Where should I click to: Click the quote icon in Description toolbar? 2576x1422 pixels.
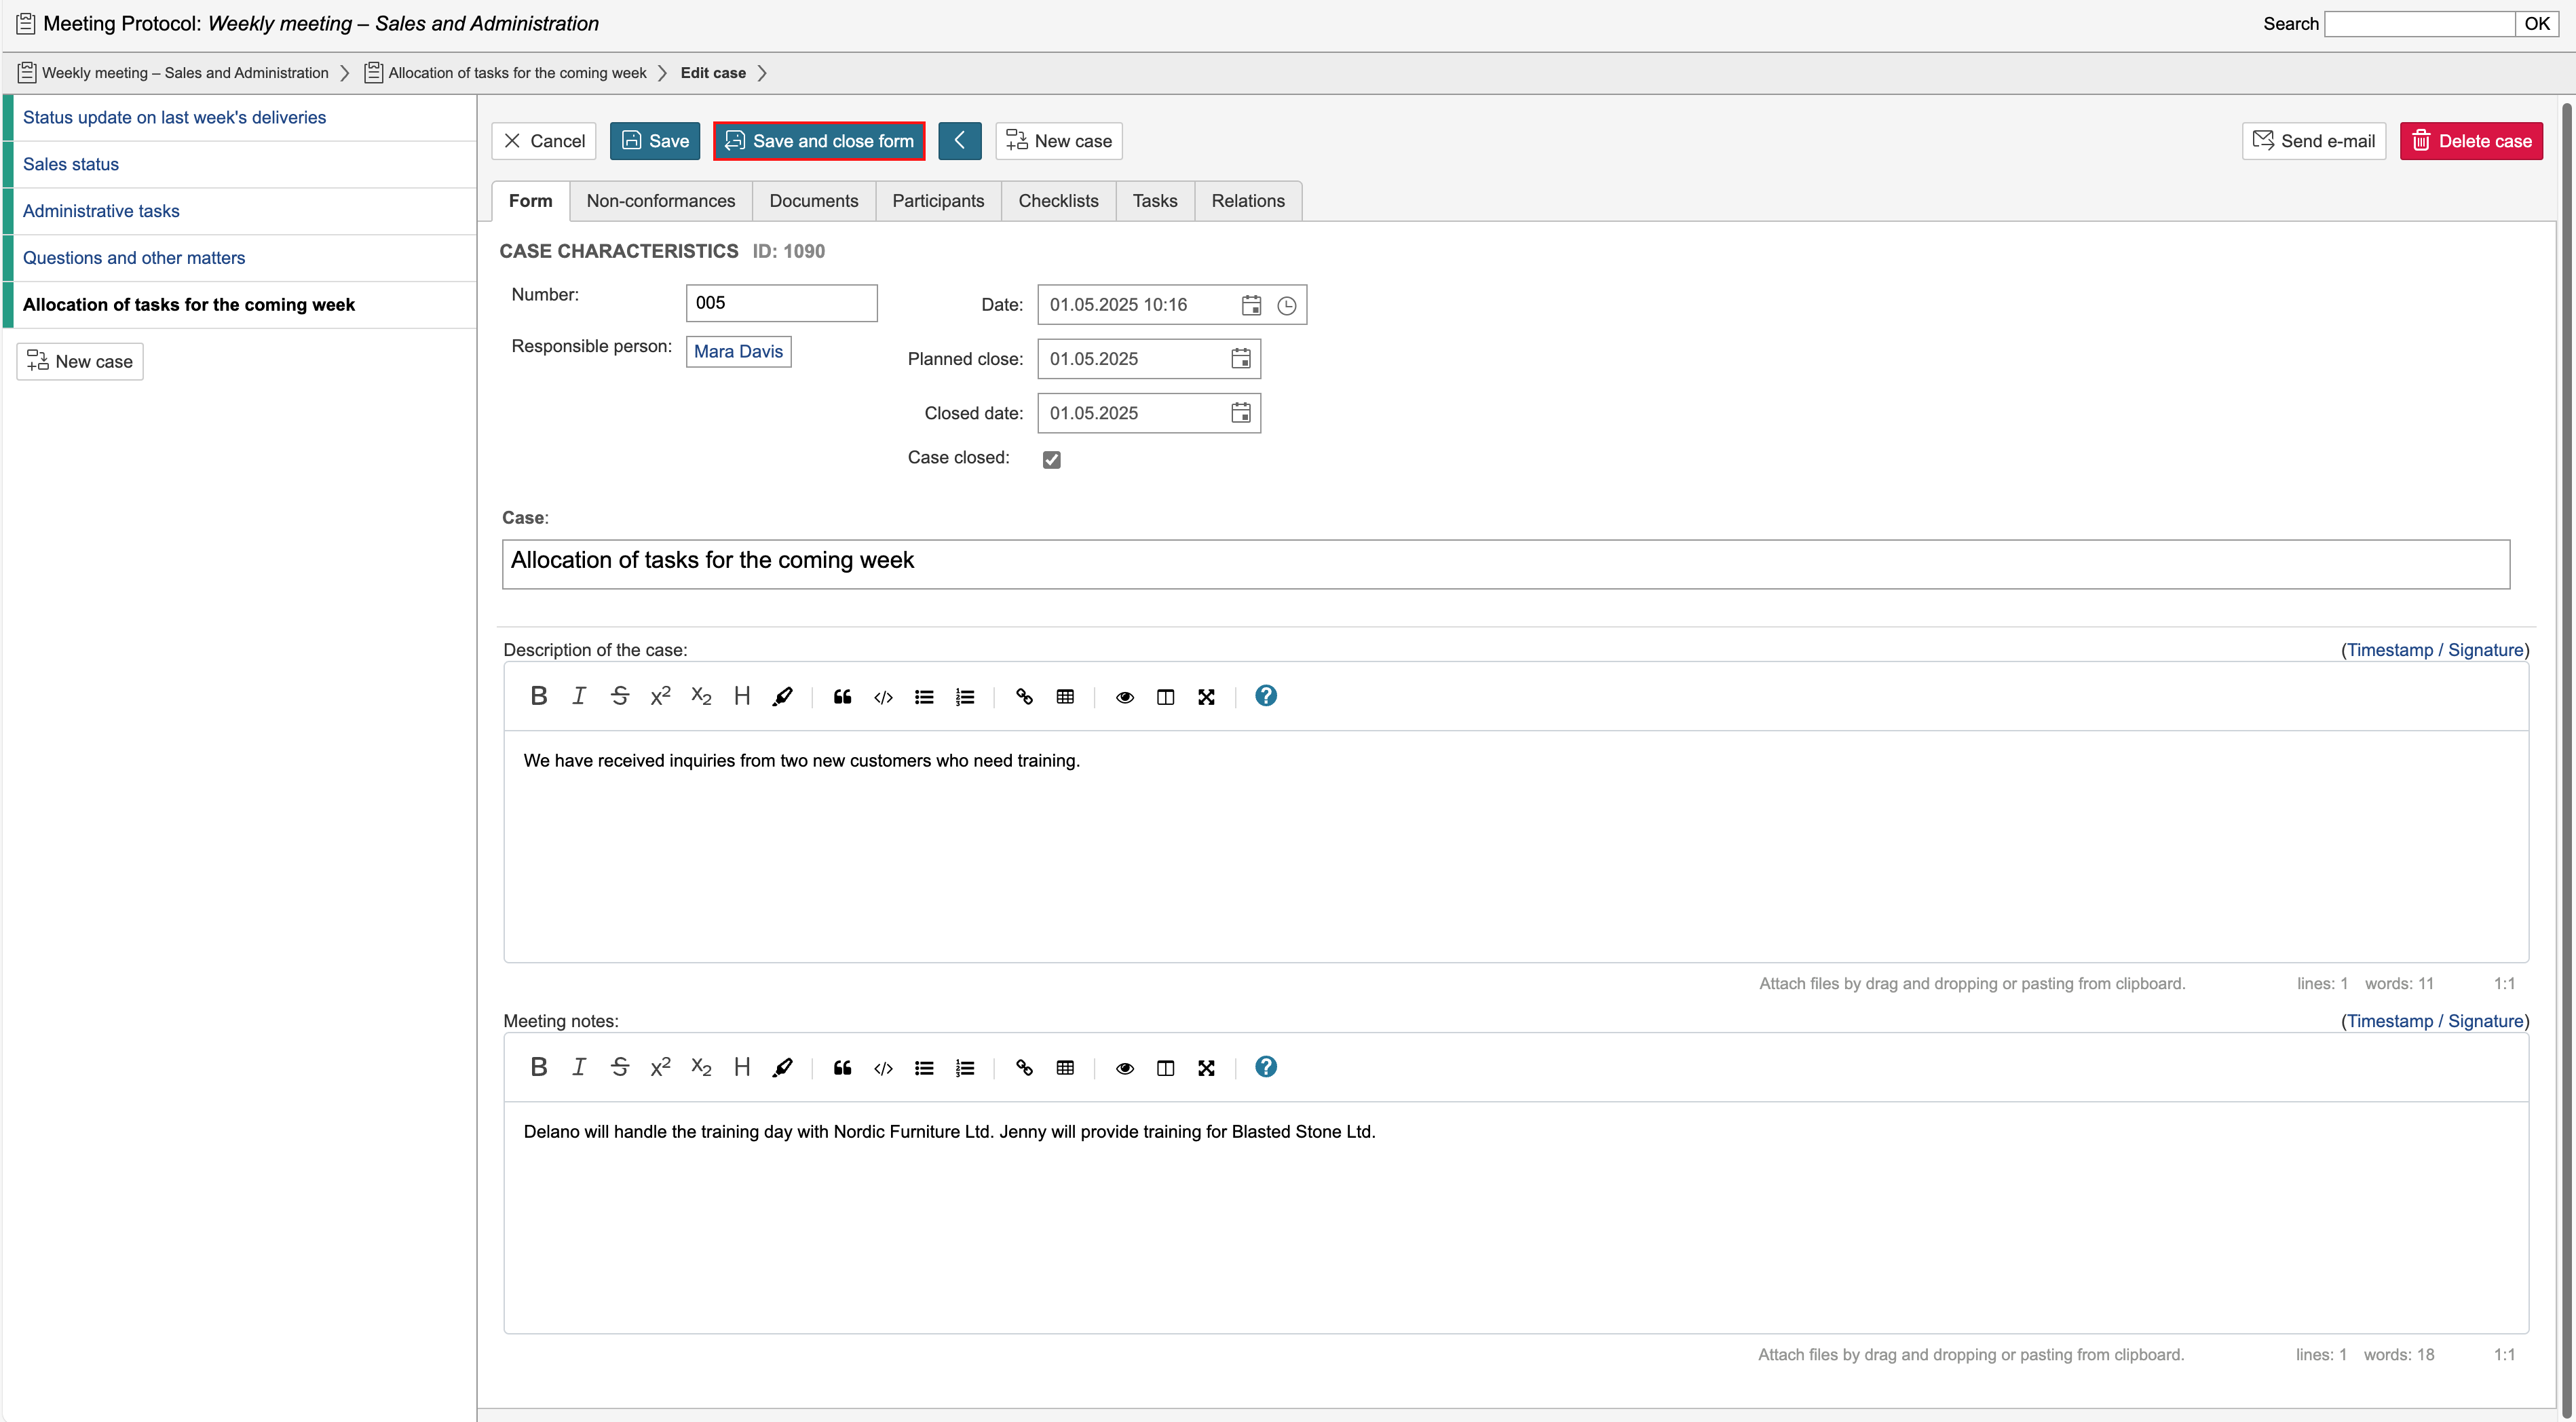click(842, 696)
